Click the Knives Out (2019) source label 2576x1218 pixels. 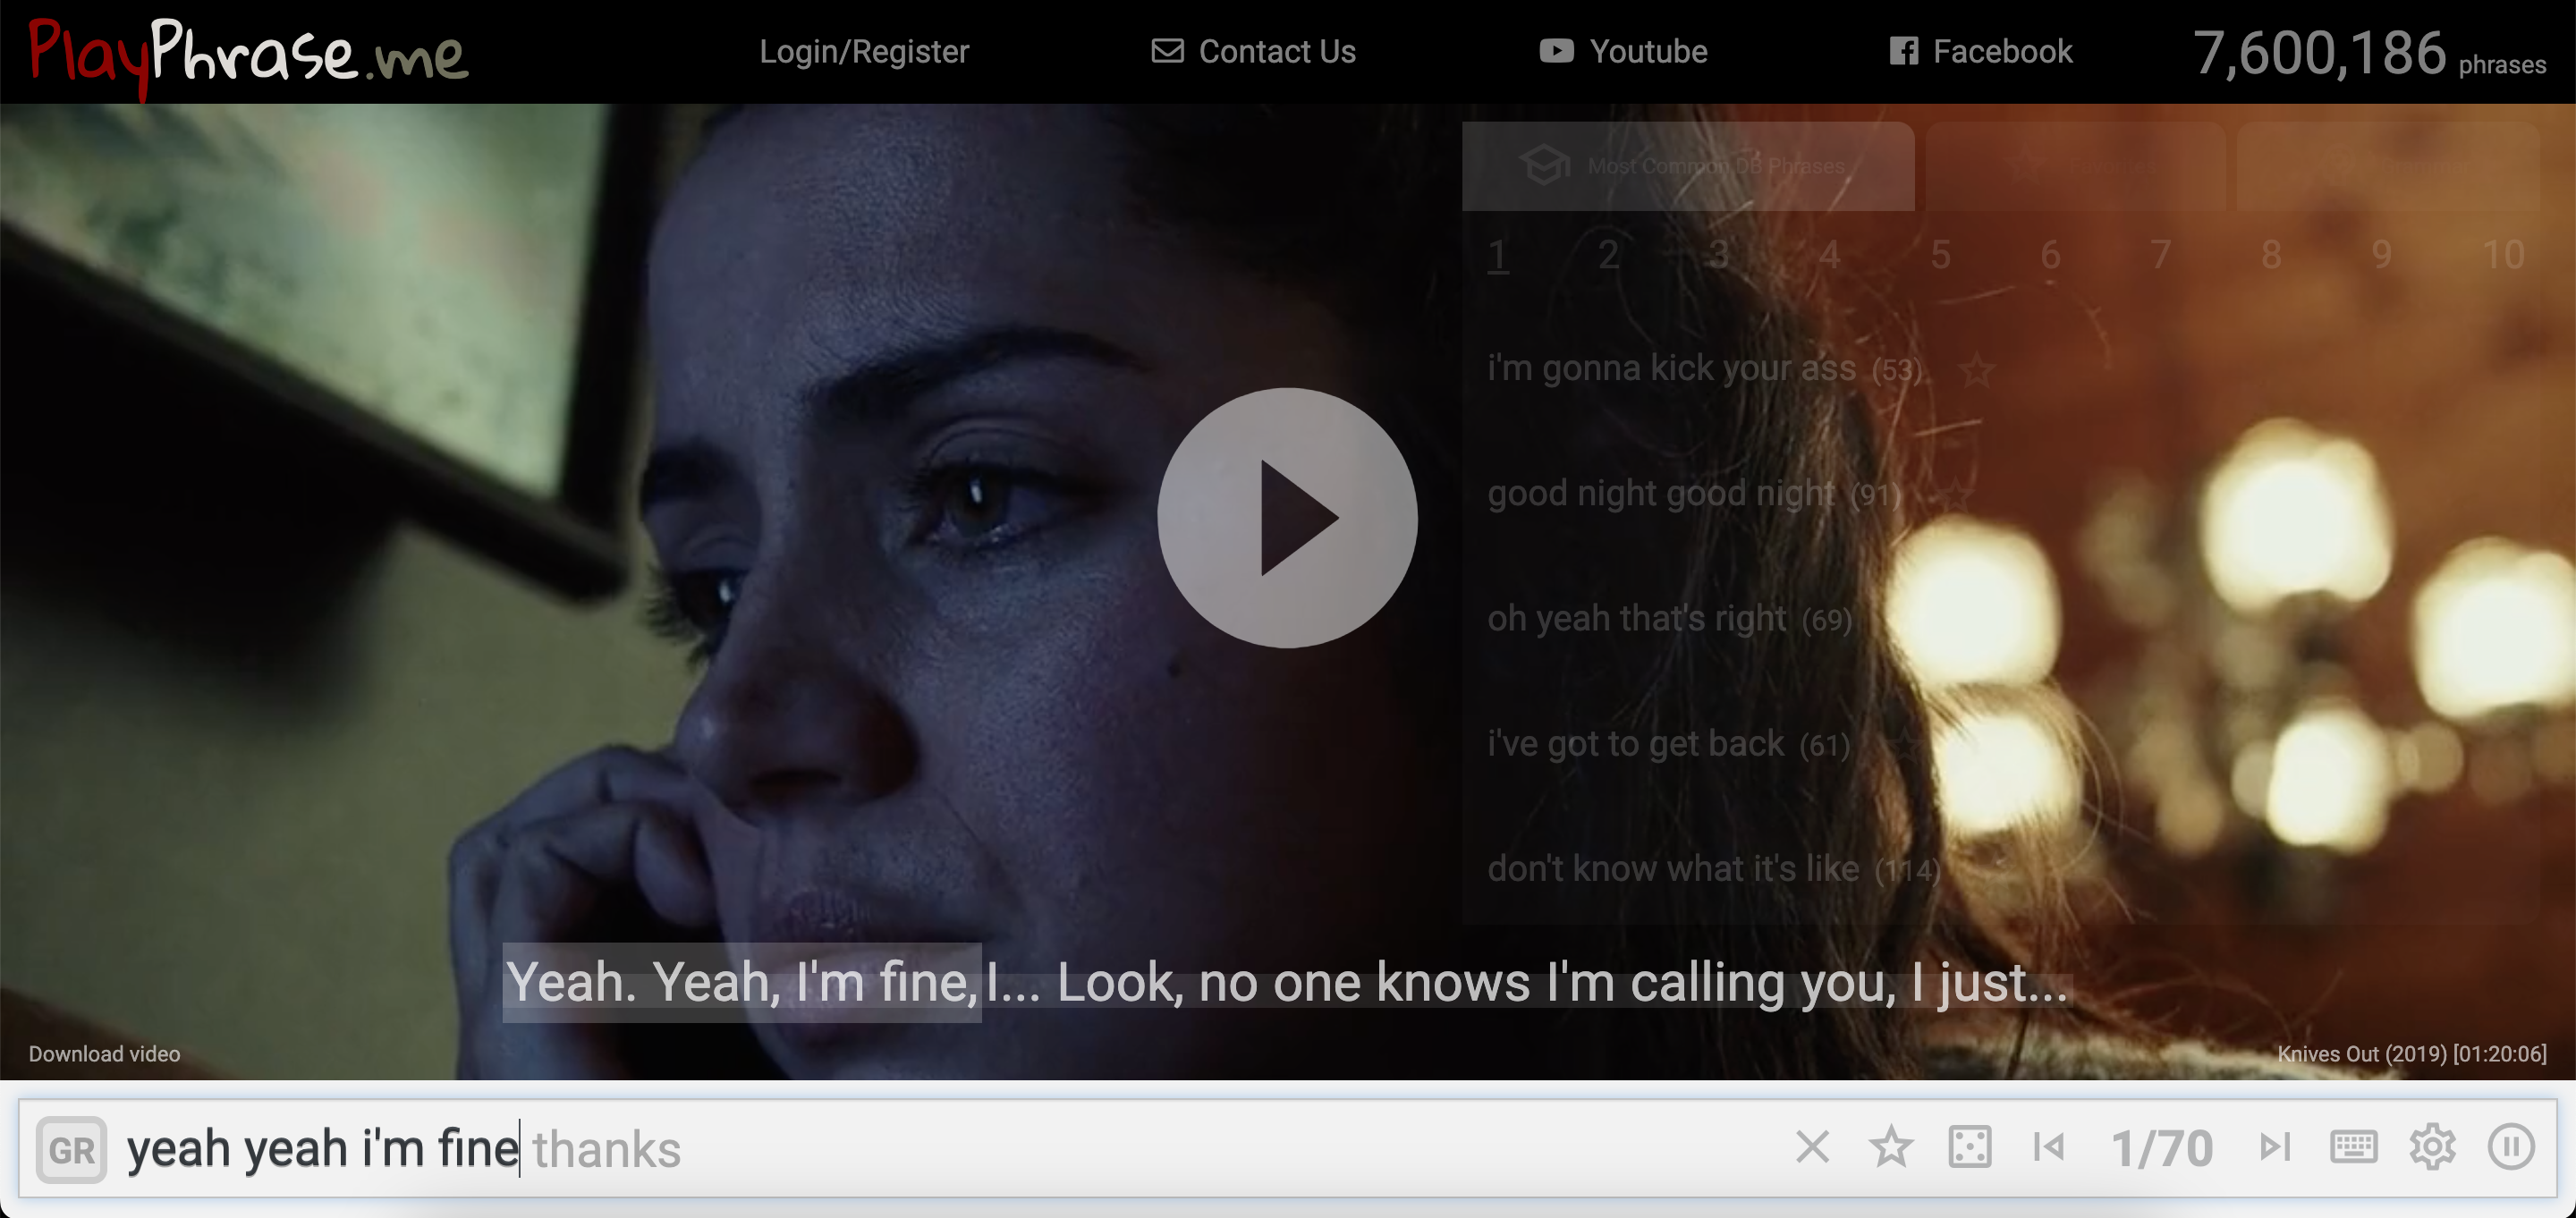(x=2411, y=1054)
